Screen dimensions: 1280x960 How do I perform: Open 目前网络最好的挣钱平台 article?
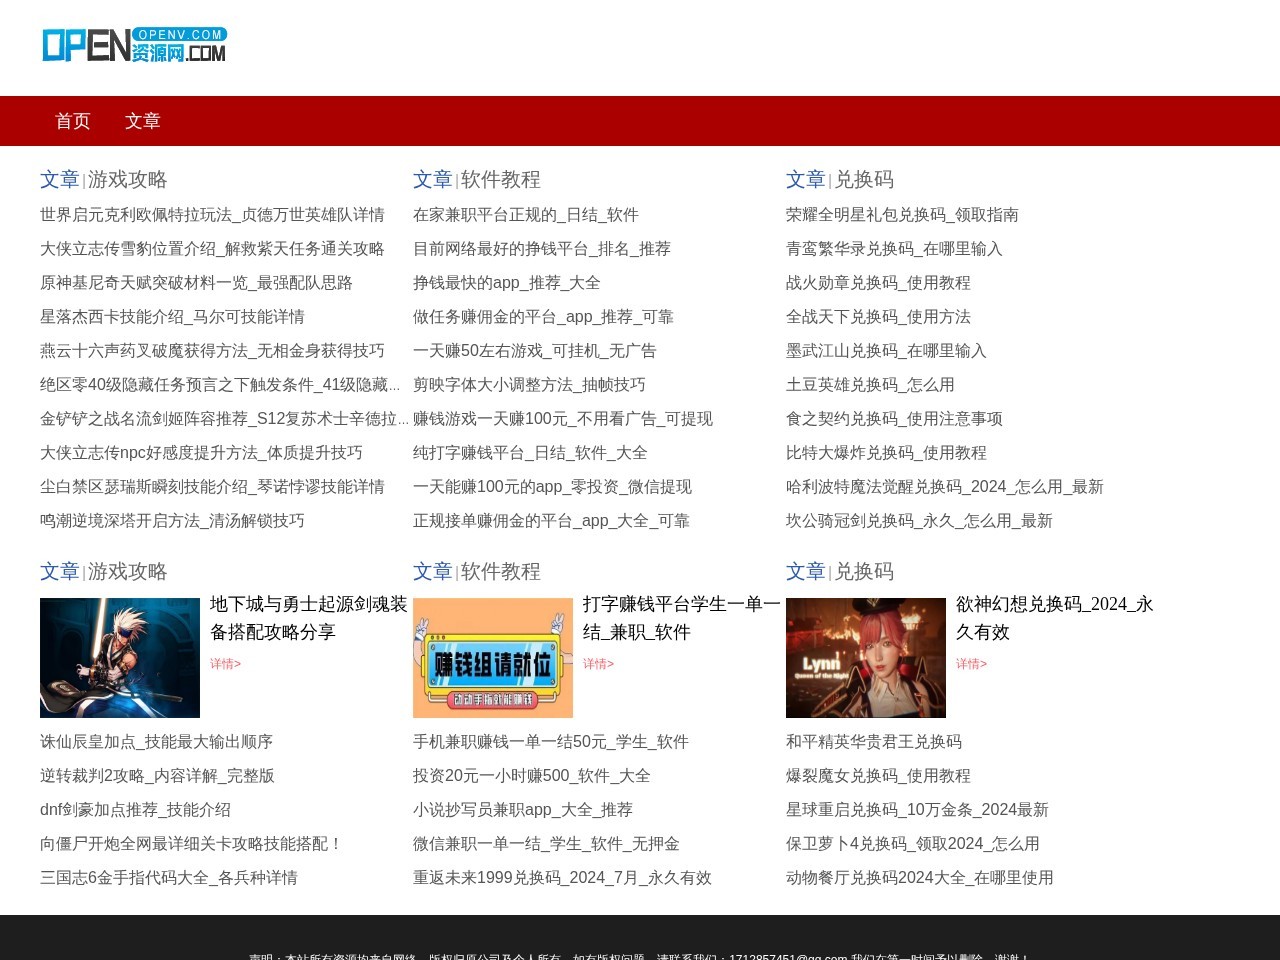click(542, 249)
